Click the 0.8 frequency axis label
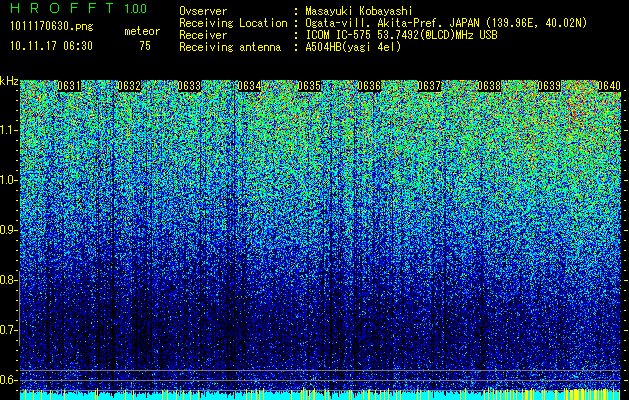This screenshot has height=400, width=629. 9,280
